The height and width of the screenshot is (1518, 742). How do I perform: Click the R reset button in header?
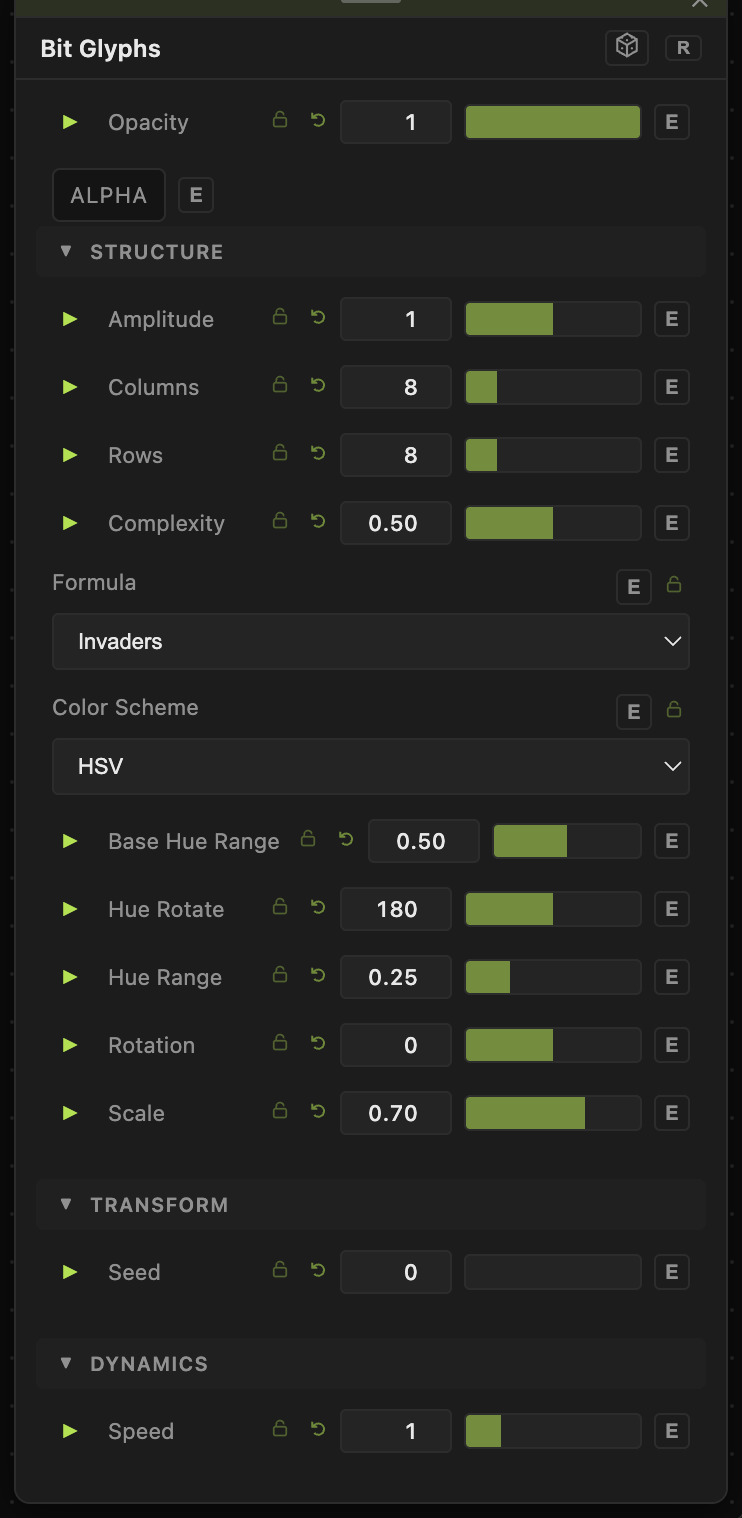pos(683,47)
